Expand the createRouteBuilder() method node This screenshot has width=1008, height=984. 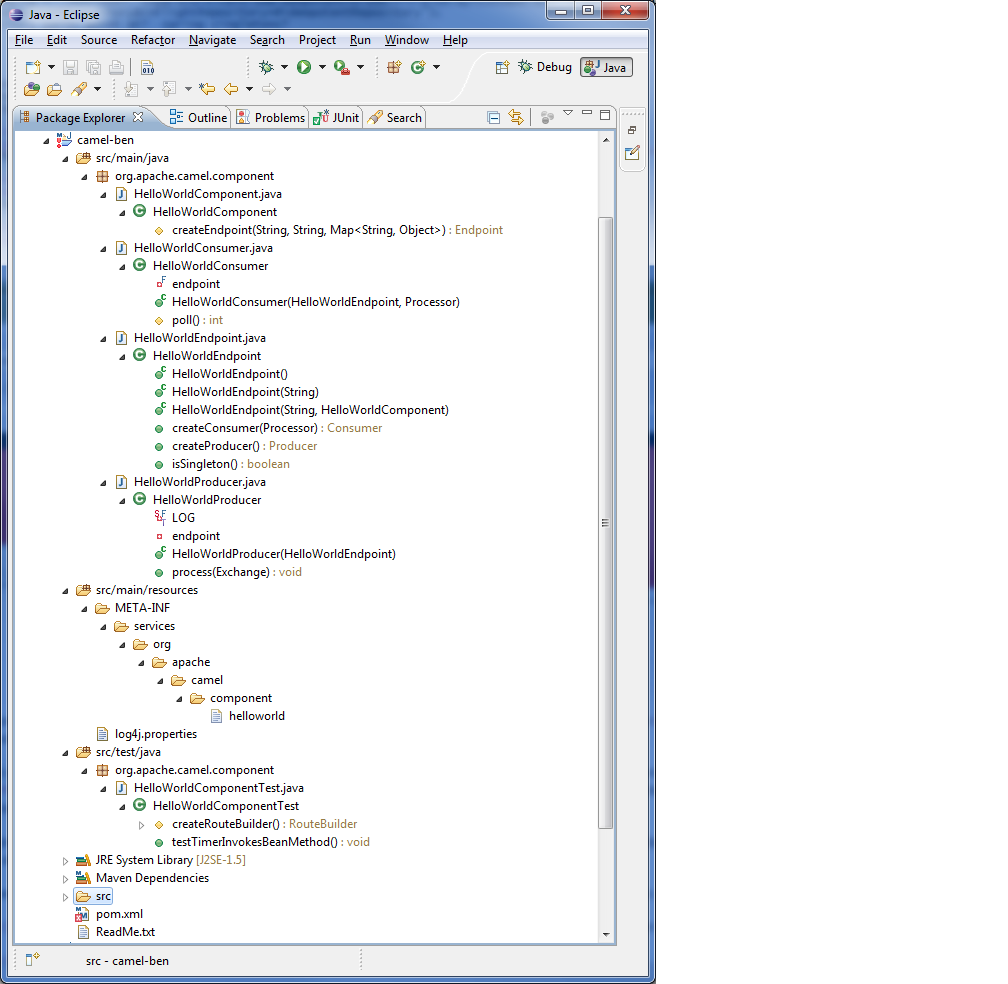pos(141,825)
